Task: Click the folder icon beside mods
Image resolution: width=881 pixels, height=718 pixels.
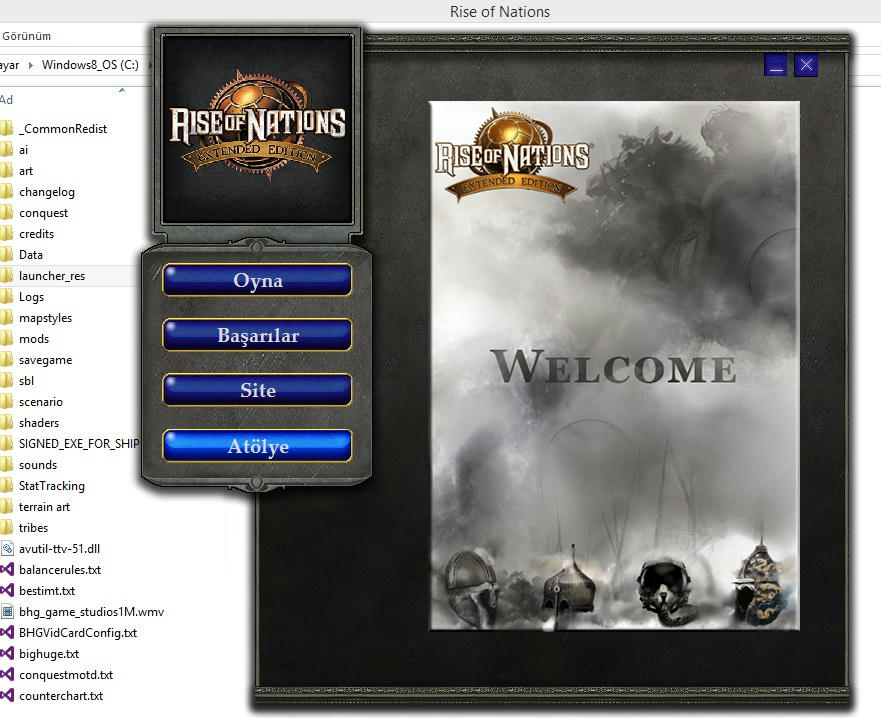Action: [6, 338]
